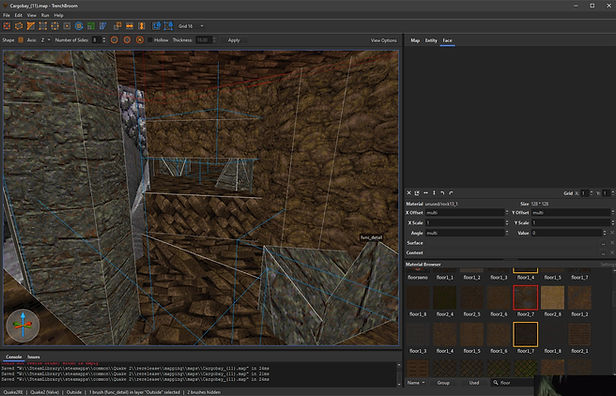616x396 pixels.
Task: Flip material vertically in the UV editor
Action: (434, 193)
